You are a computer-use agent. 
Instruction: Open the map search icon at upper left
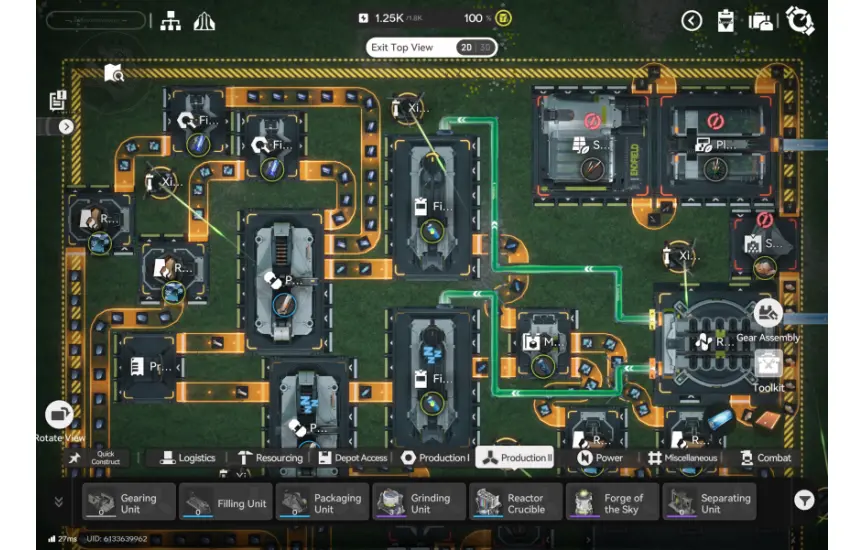(x=114, y=72)
